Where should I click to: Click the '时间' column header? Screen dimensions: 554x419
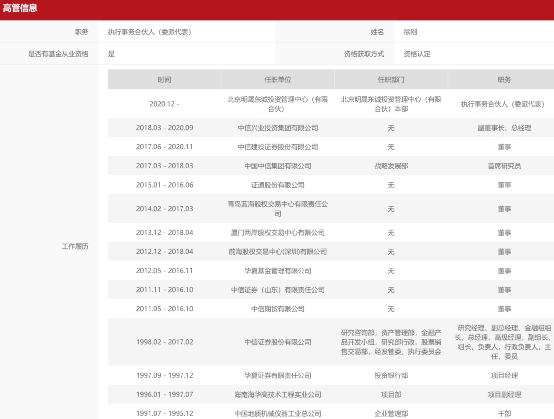tap(164, 79)
